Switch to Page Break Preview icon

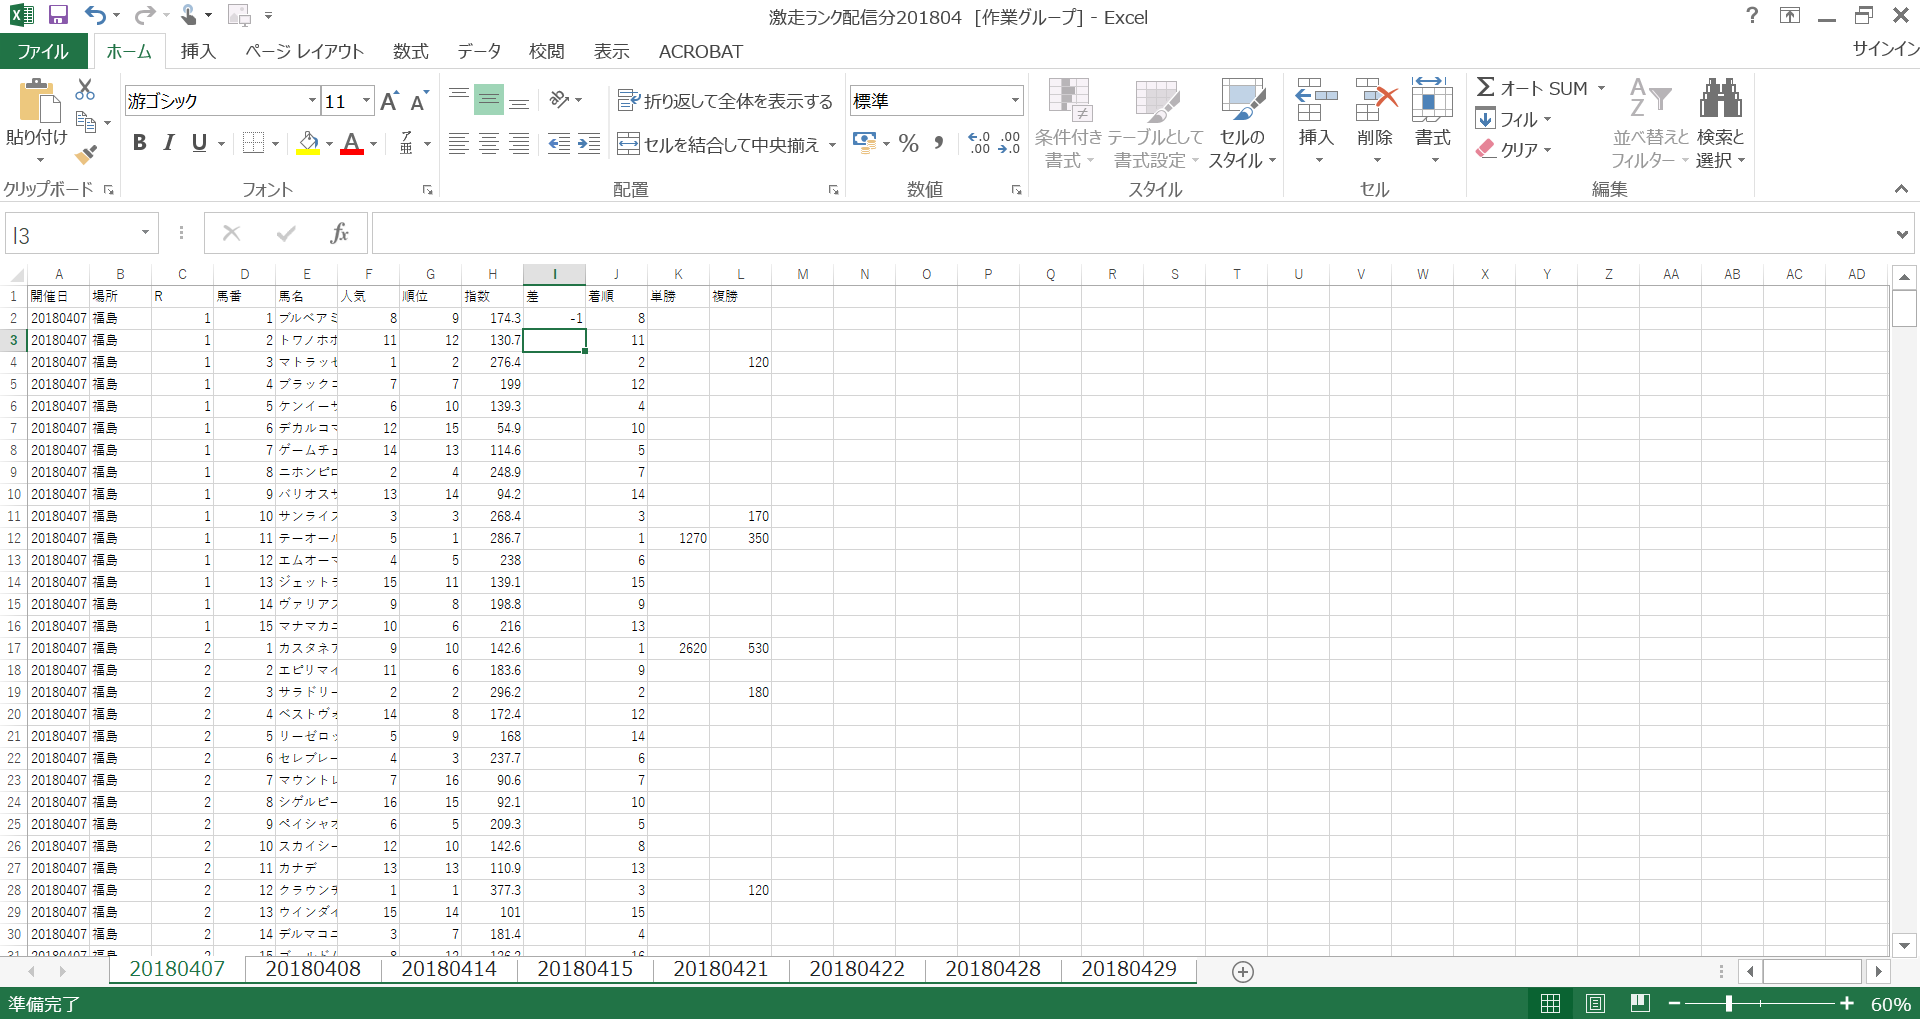coord(1640,1003)
